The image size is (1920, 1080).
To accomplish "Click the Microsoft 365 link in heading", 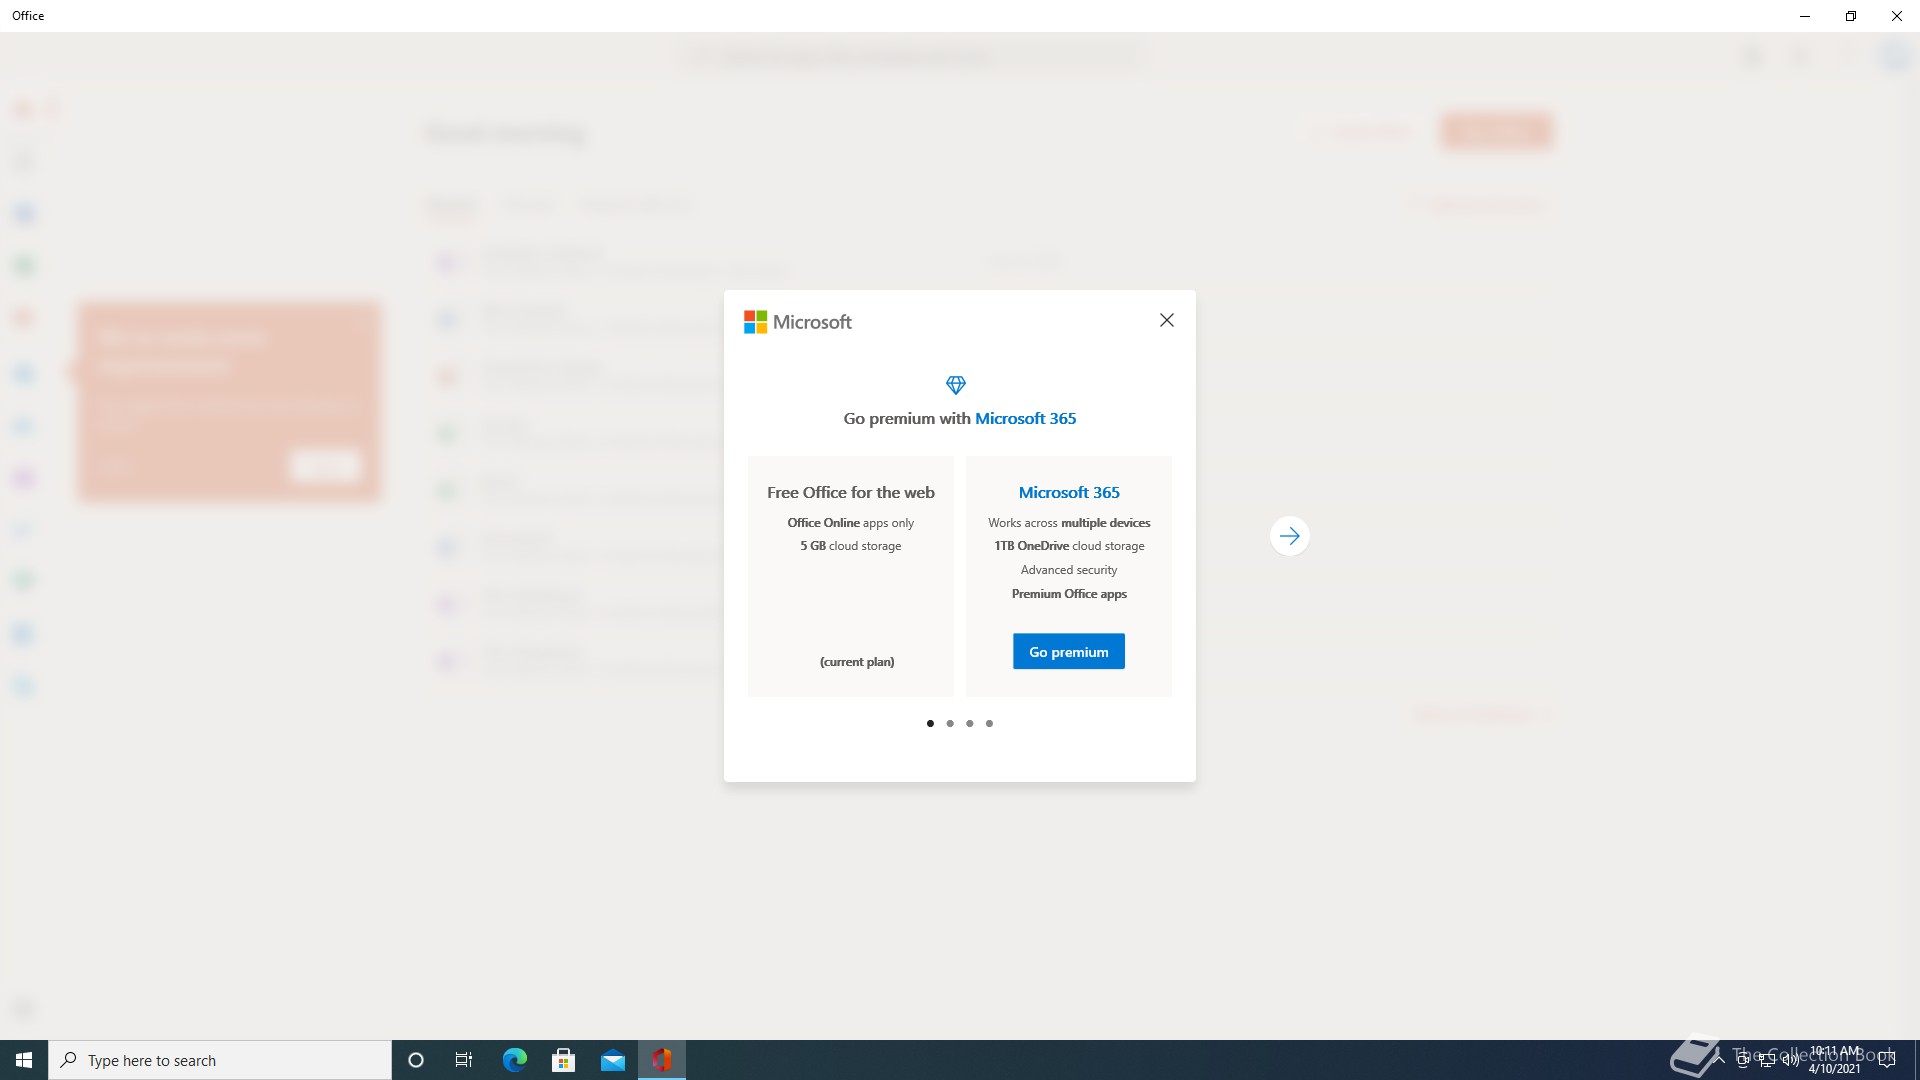I will [1025, 418].
